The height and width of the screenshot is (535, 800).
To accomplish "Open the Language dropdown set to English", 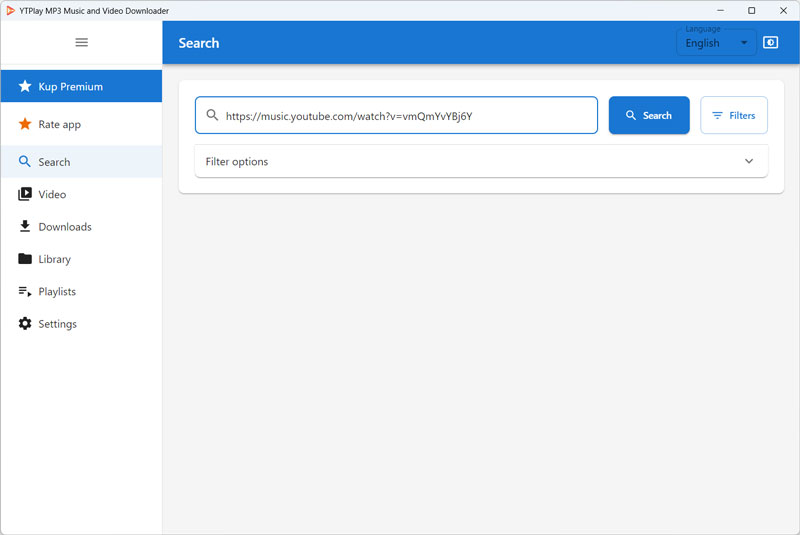I will tap(716, 43).
